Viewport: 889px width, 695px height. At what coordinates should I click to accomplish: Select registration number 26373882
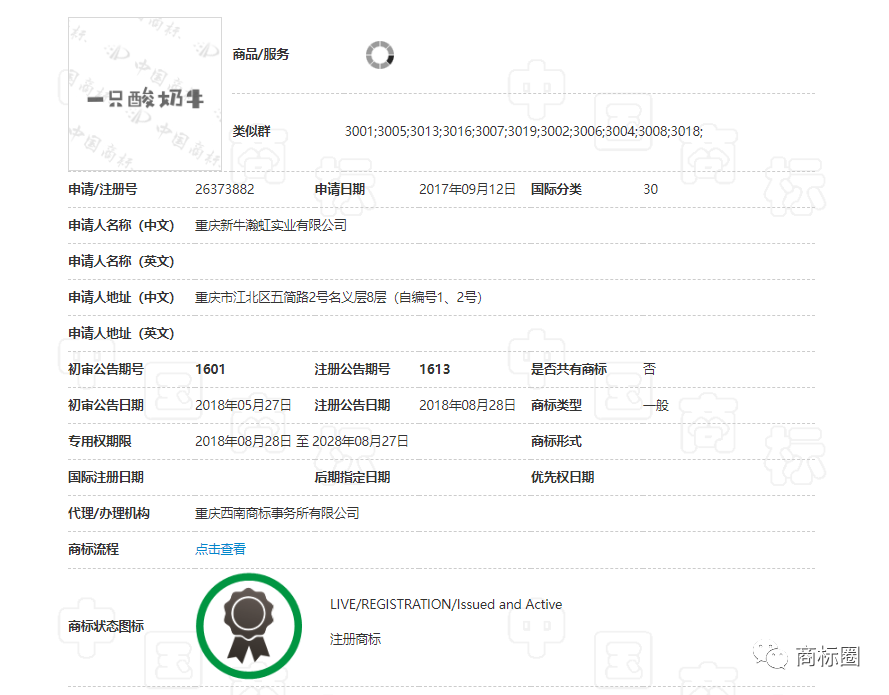coord(225,189)
